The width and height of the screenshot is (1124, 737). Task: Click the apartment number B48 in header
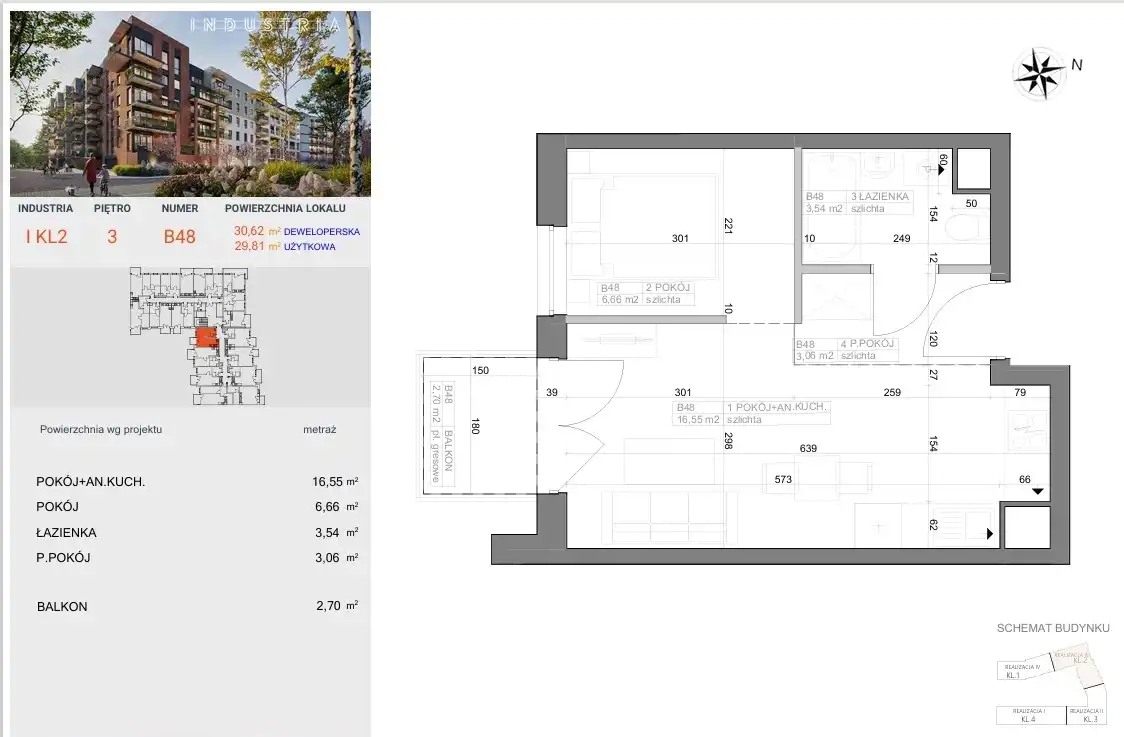[180, 237]
